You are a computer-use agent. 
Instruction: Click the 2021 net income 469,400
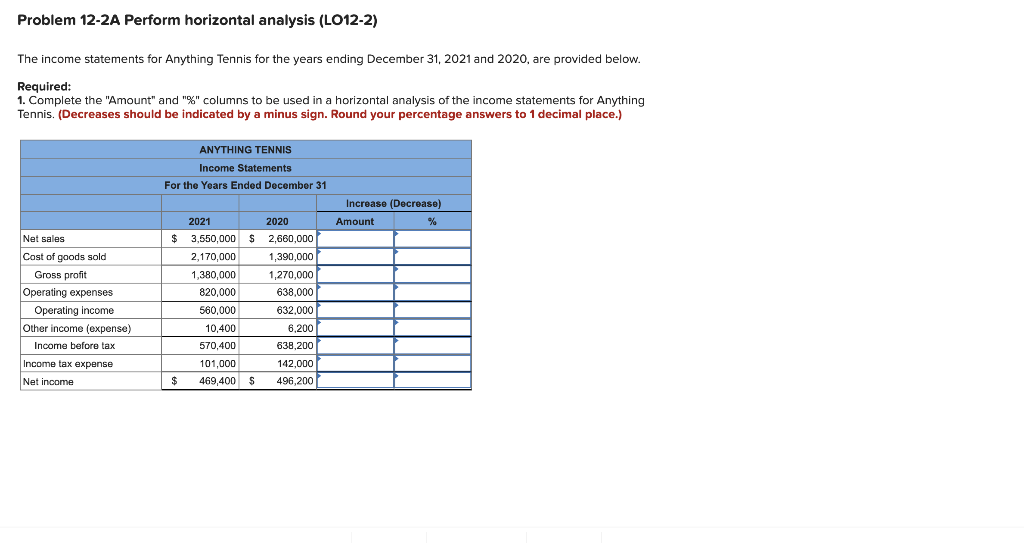tap(217, 381)
